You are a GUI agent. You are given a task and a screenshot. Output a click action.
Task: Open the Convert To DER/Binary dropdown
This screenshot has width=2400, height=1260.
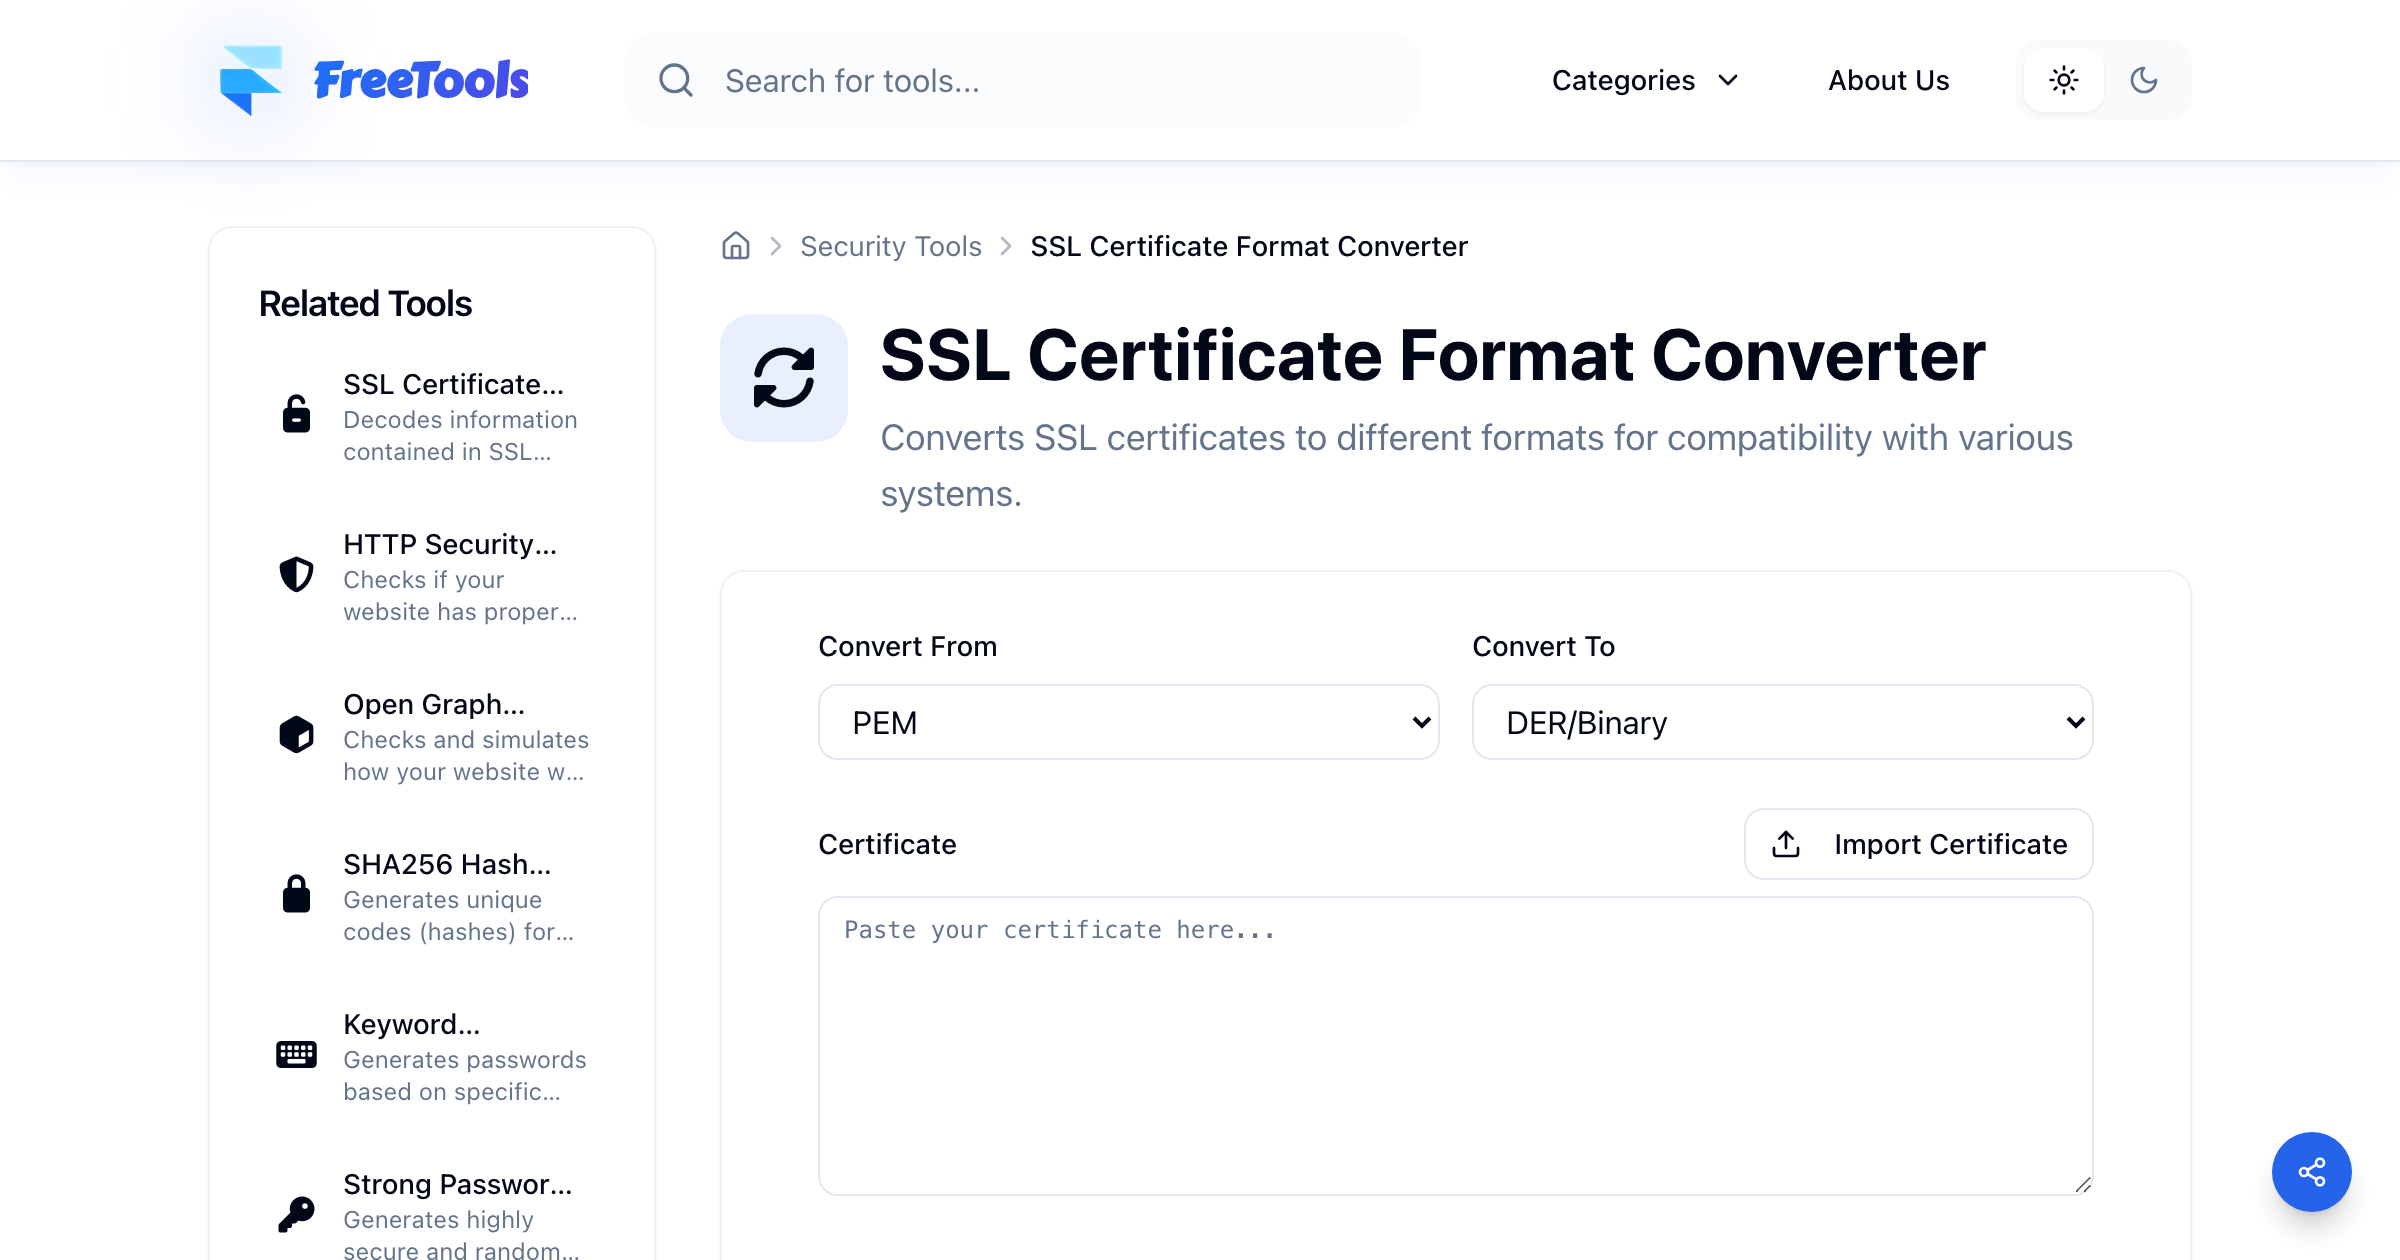click(1782, 722)
